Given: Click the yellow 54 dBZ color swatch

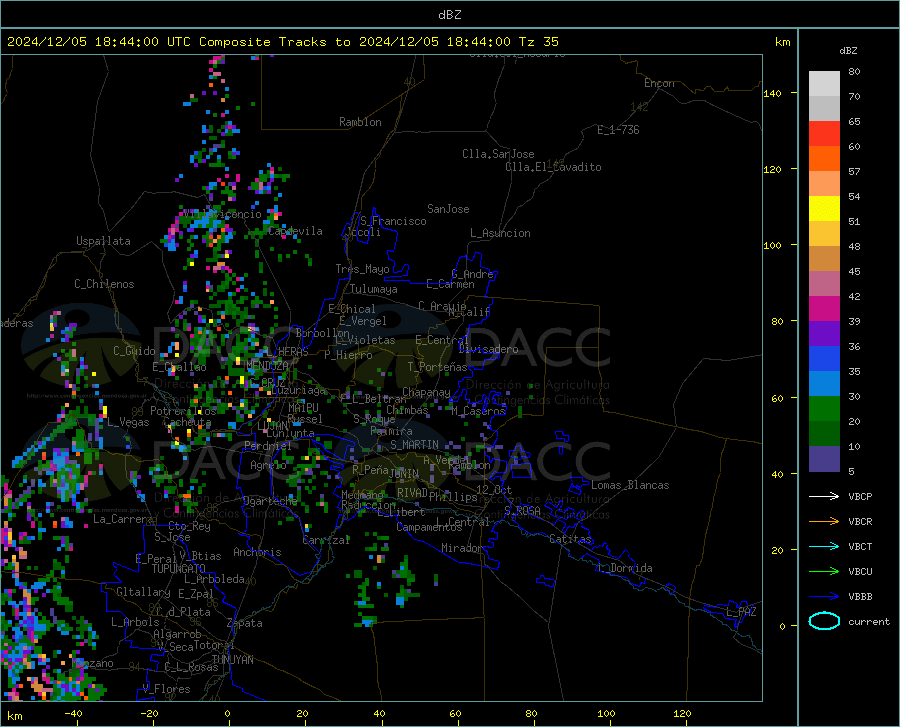Looking at the screenshot, I should click(x=824, y=209).
